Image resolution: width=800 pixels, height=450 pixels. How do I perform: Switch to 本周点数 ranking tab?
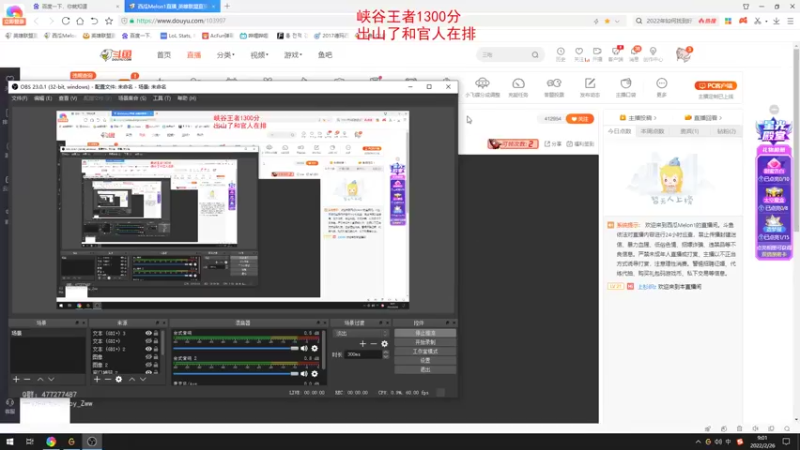652,131
